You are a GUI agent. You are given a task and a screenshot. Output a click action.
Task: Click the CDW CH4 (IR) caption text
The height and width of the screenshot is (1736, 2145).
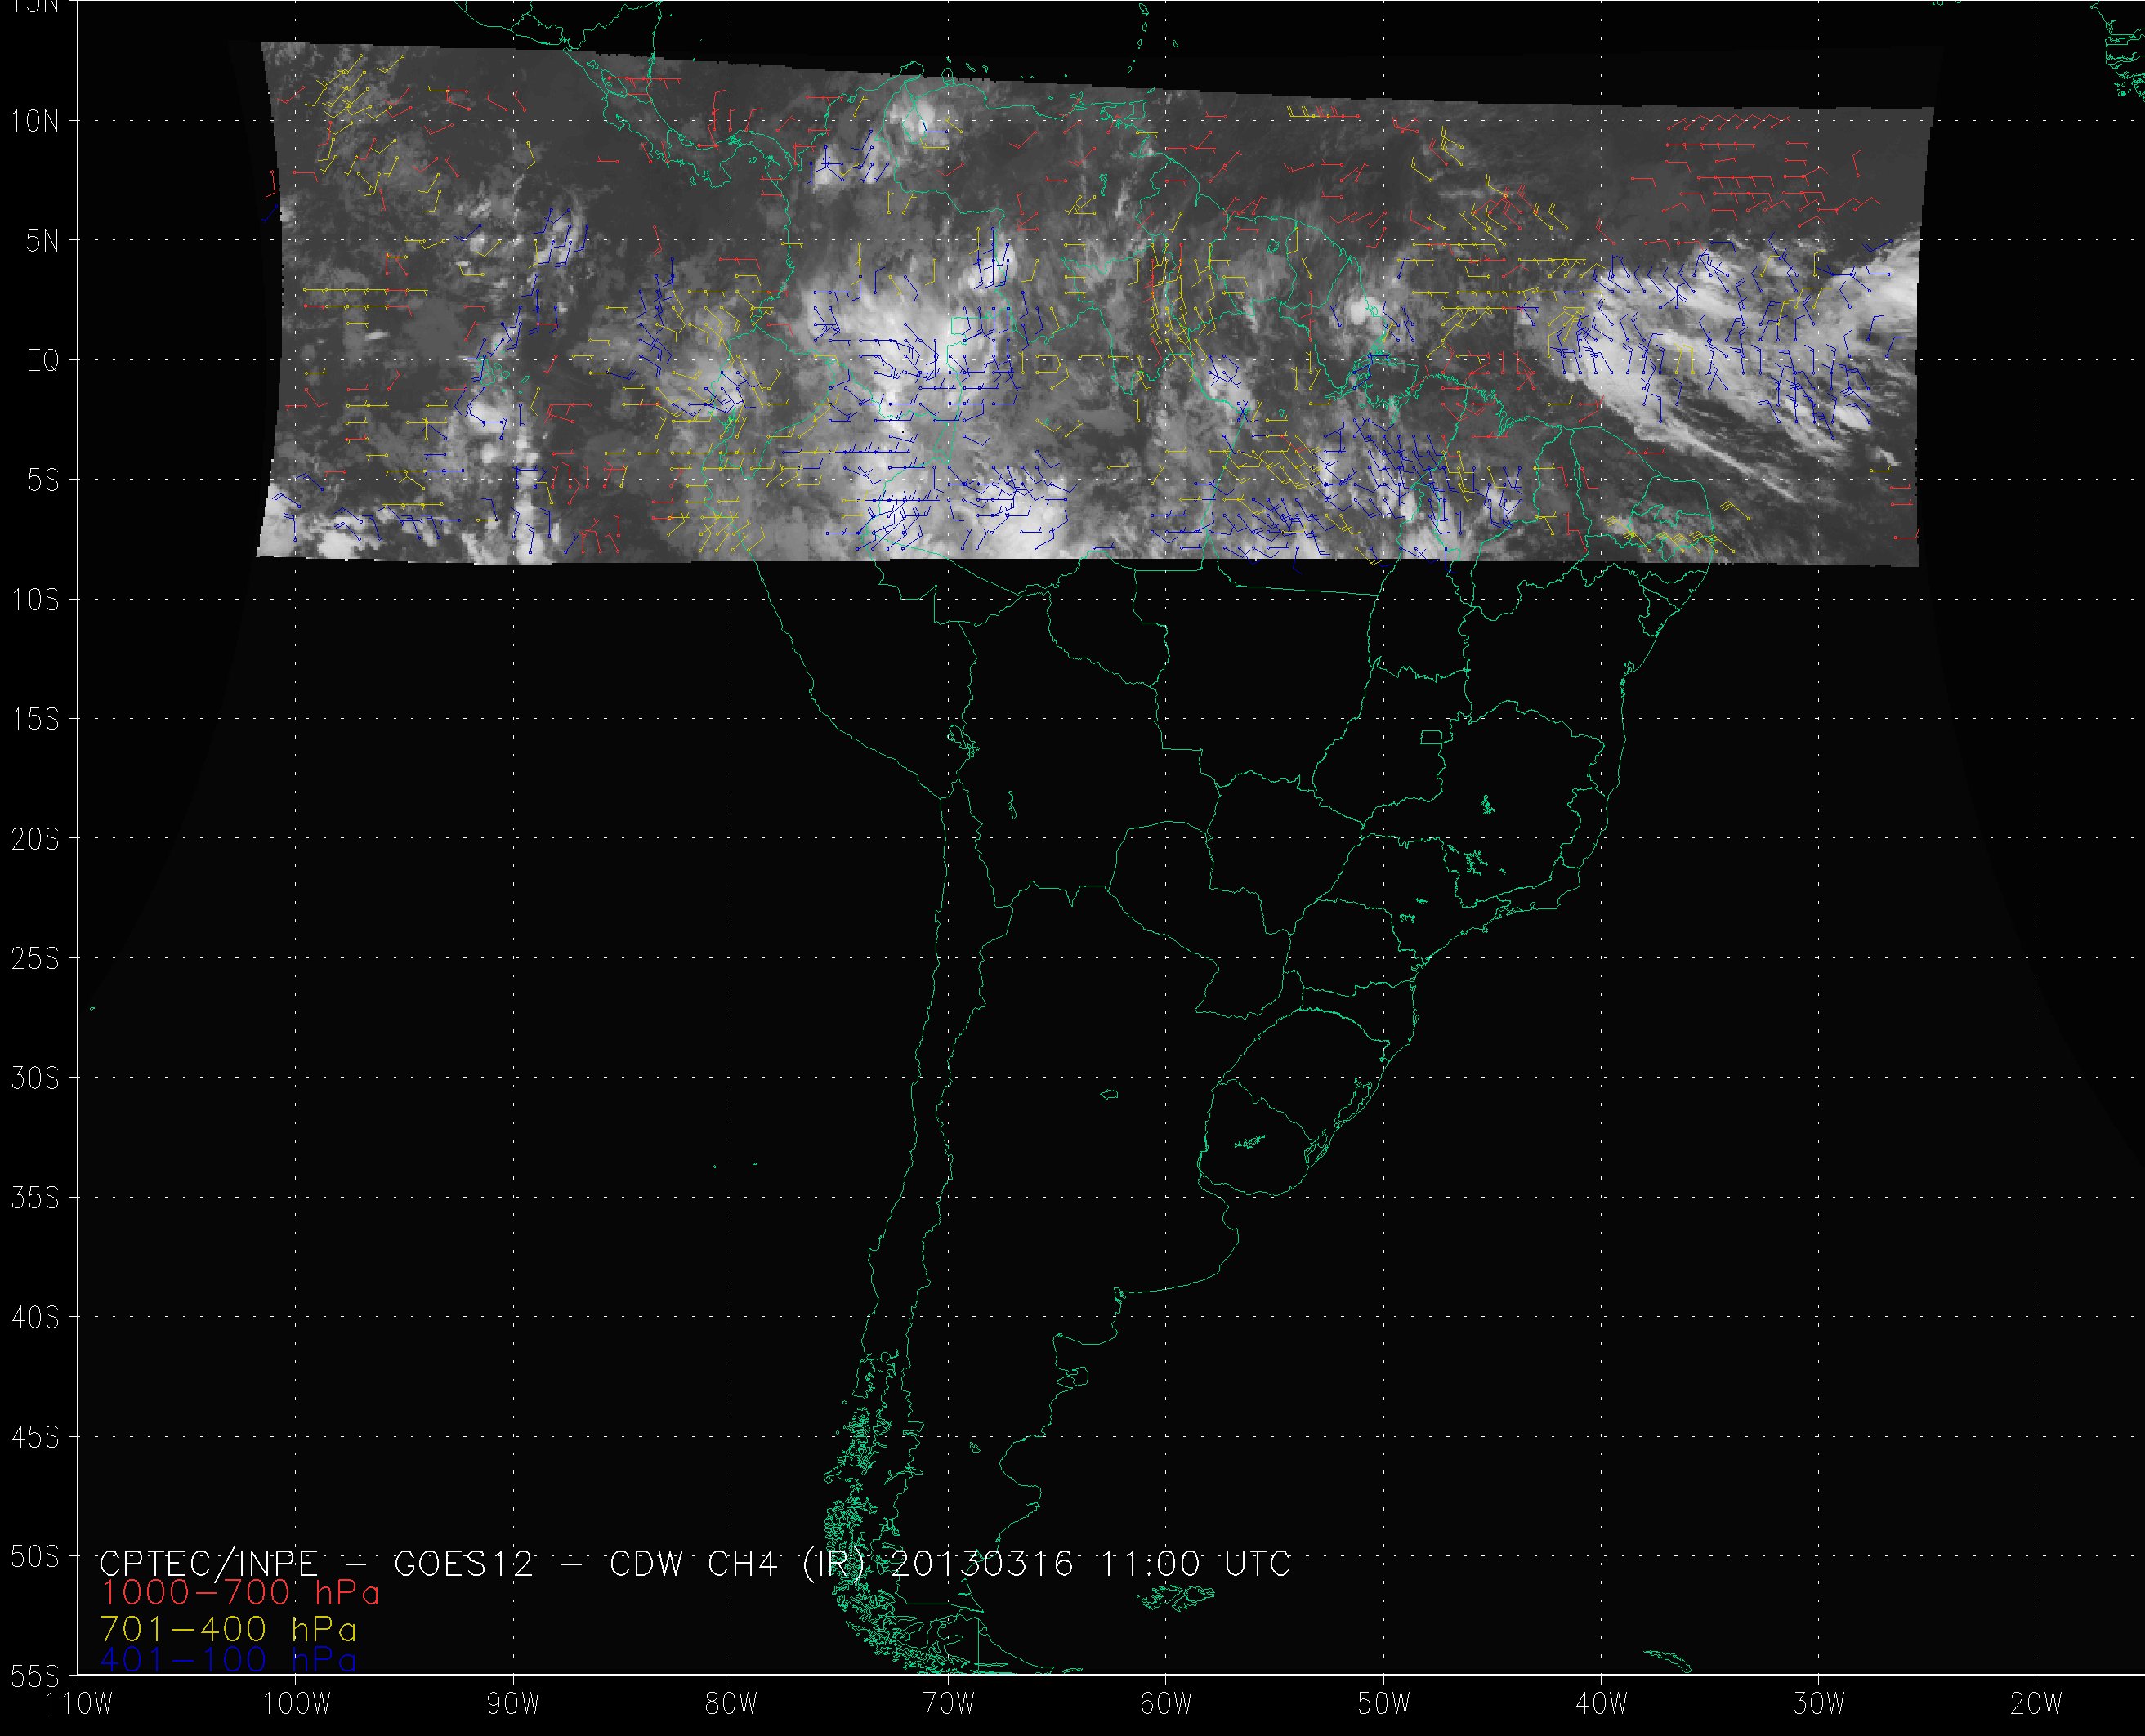pos(737,1564)
